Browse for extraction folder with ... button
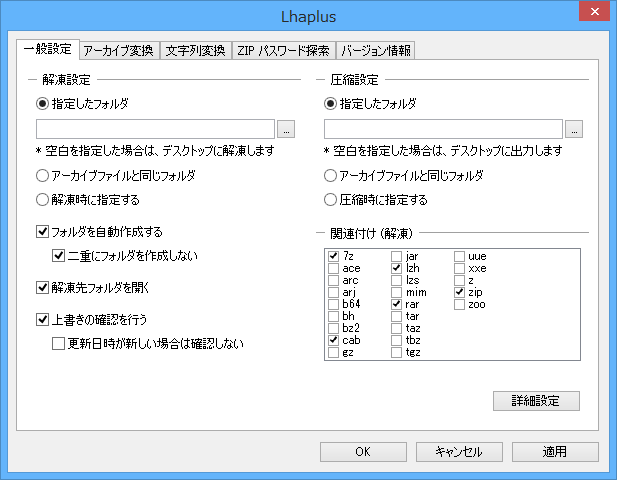This screenshot has width=617, height=480. tap(286, 129)
